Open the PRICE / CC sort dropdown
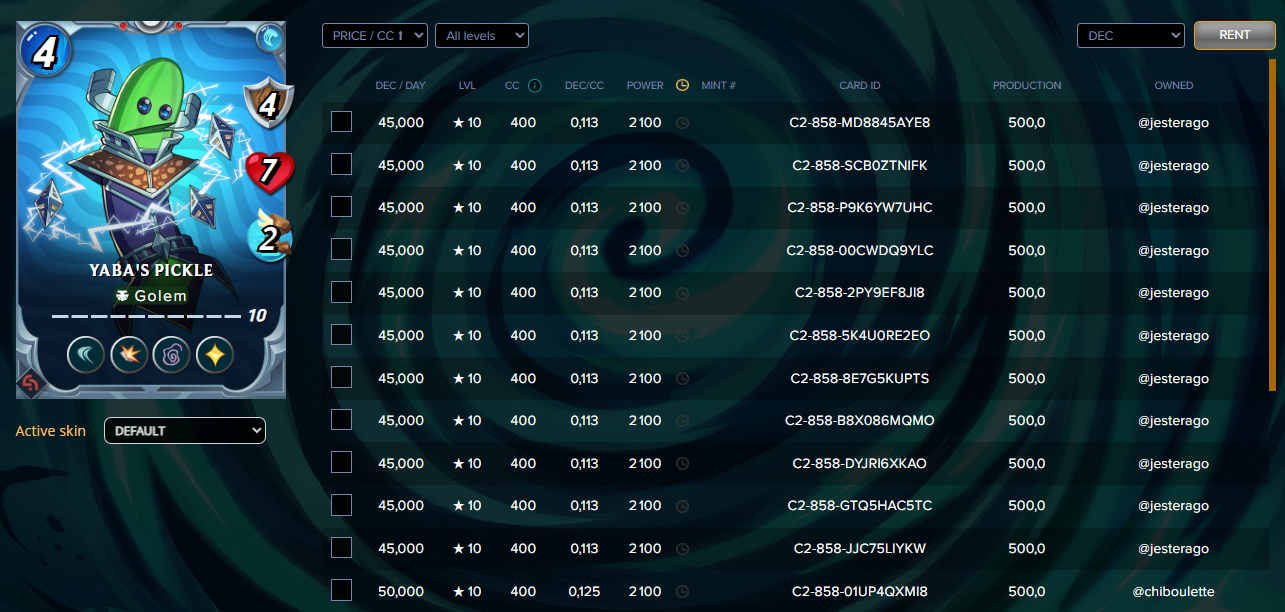The height and width of the screenshot is (612, 1285). point(375,36)
